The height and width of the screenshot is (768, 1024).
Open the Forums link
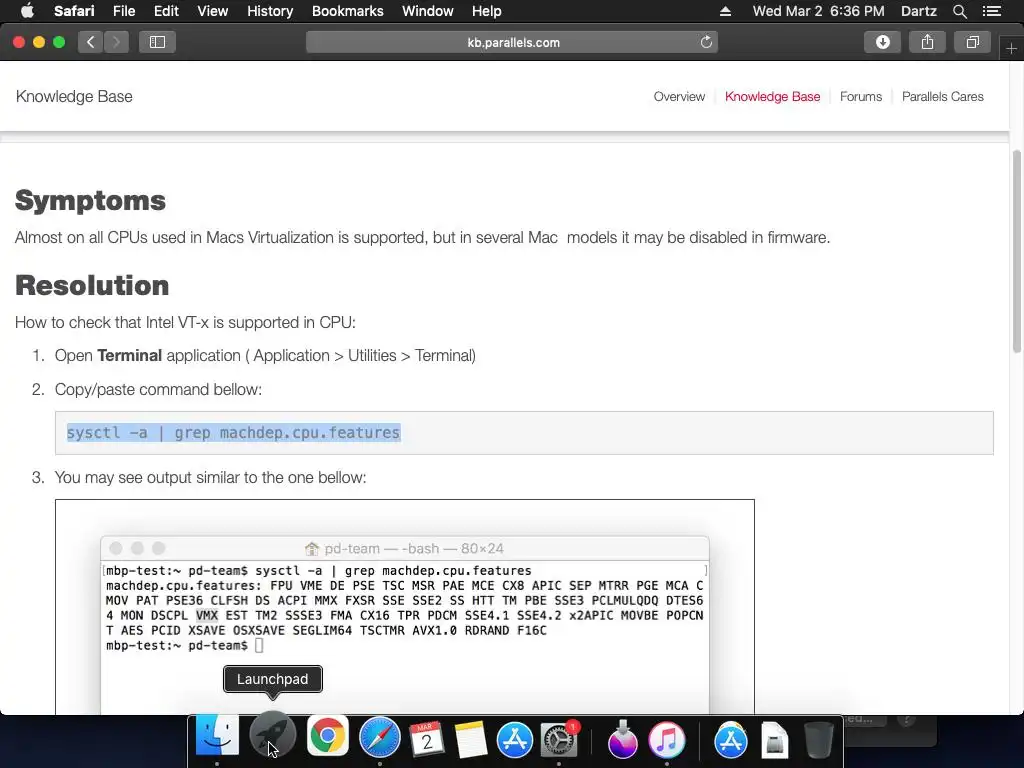pos(861,97)
